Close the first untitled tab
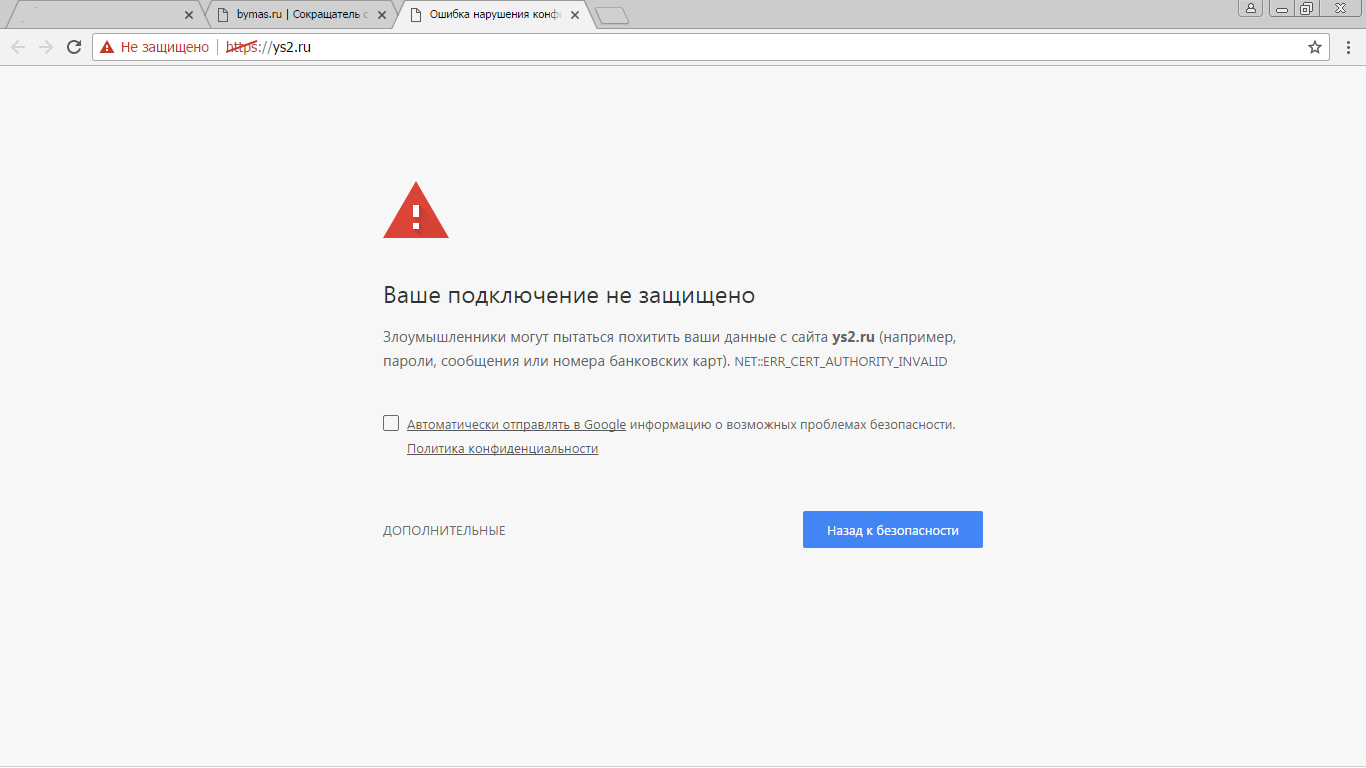 click(x=189, y=15)
